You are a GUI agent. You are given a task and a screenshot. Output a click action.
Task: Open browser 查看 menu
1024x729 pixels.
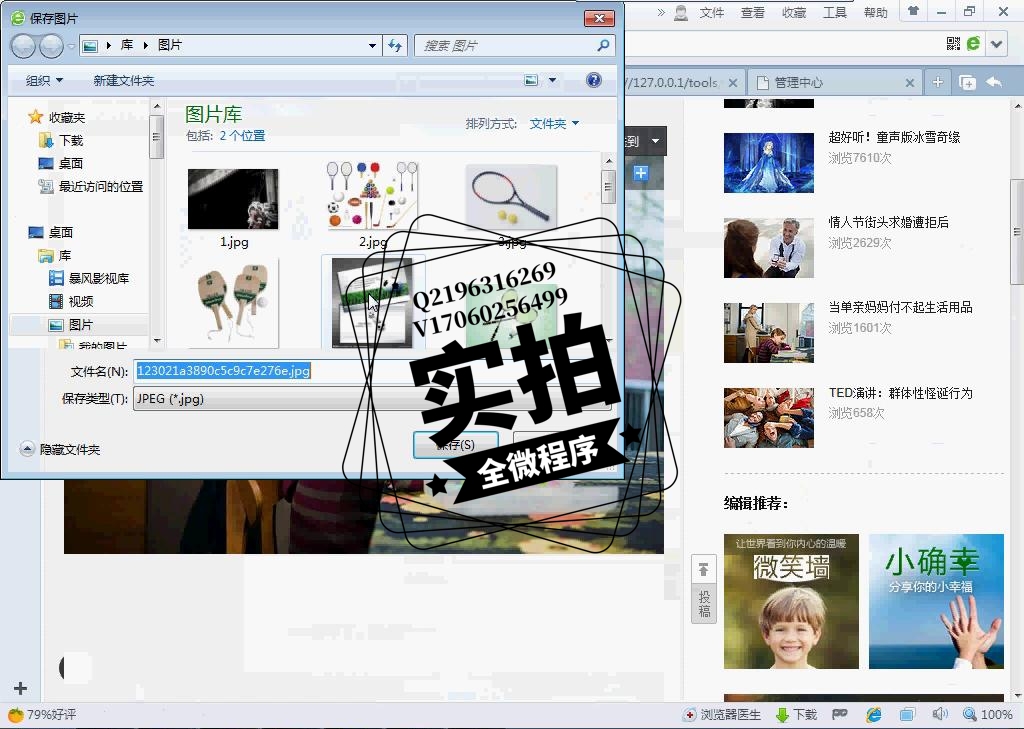pyautogui.click(x=752, y=12)
